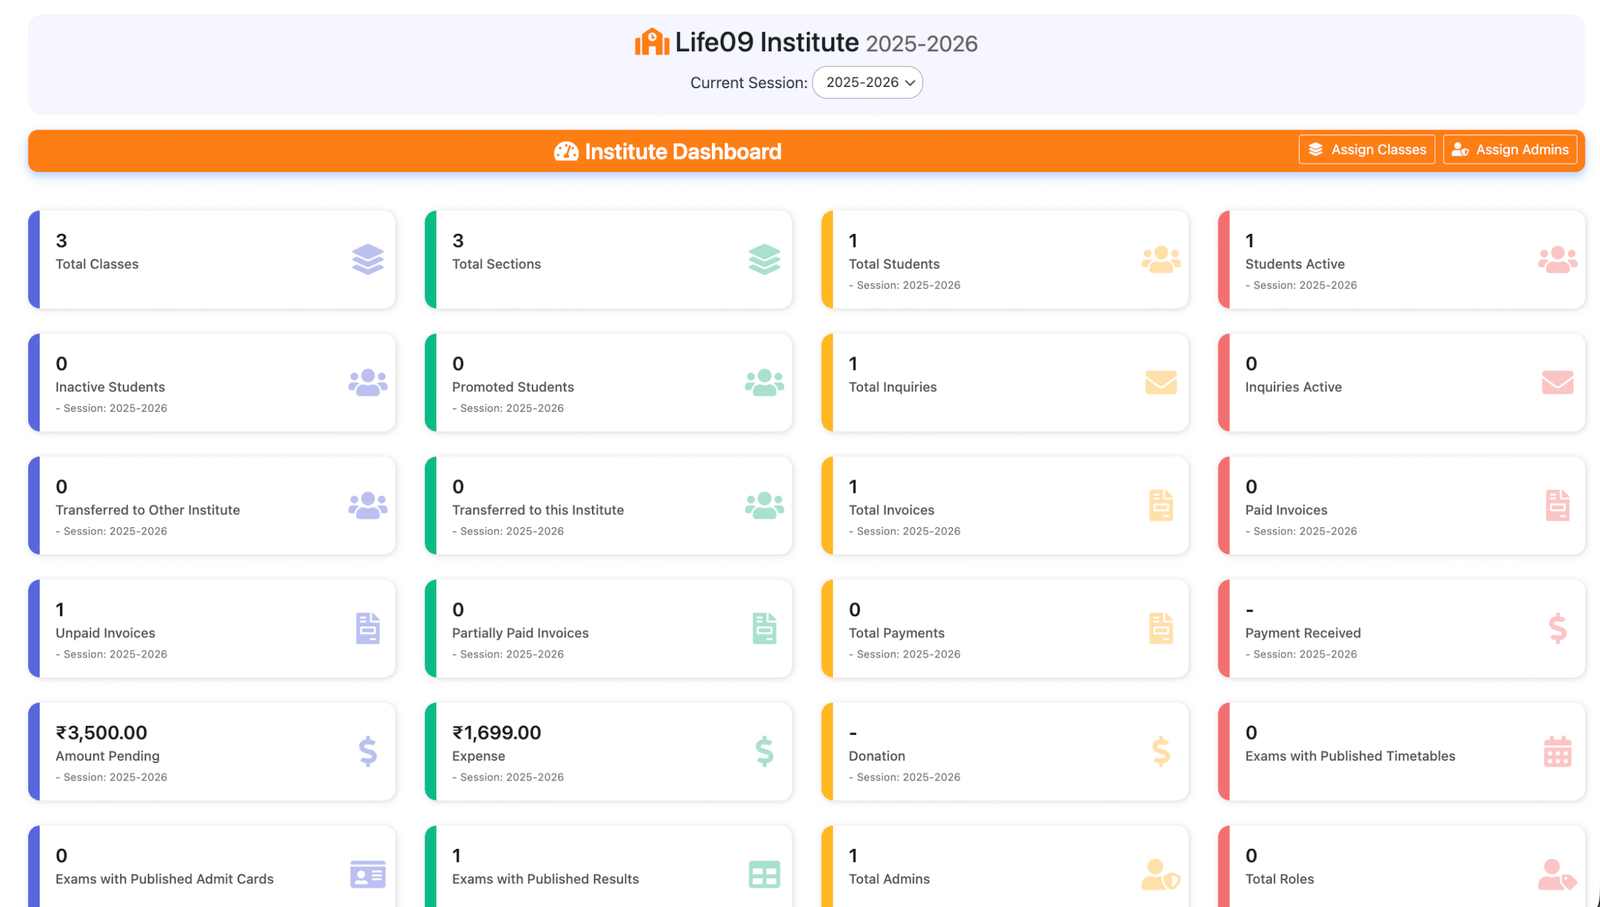Viewport: 1600px width, 907px height.
Task: Click the Total Admins shield user icon
Action: (x=1160, y=875)
